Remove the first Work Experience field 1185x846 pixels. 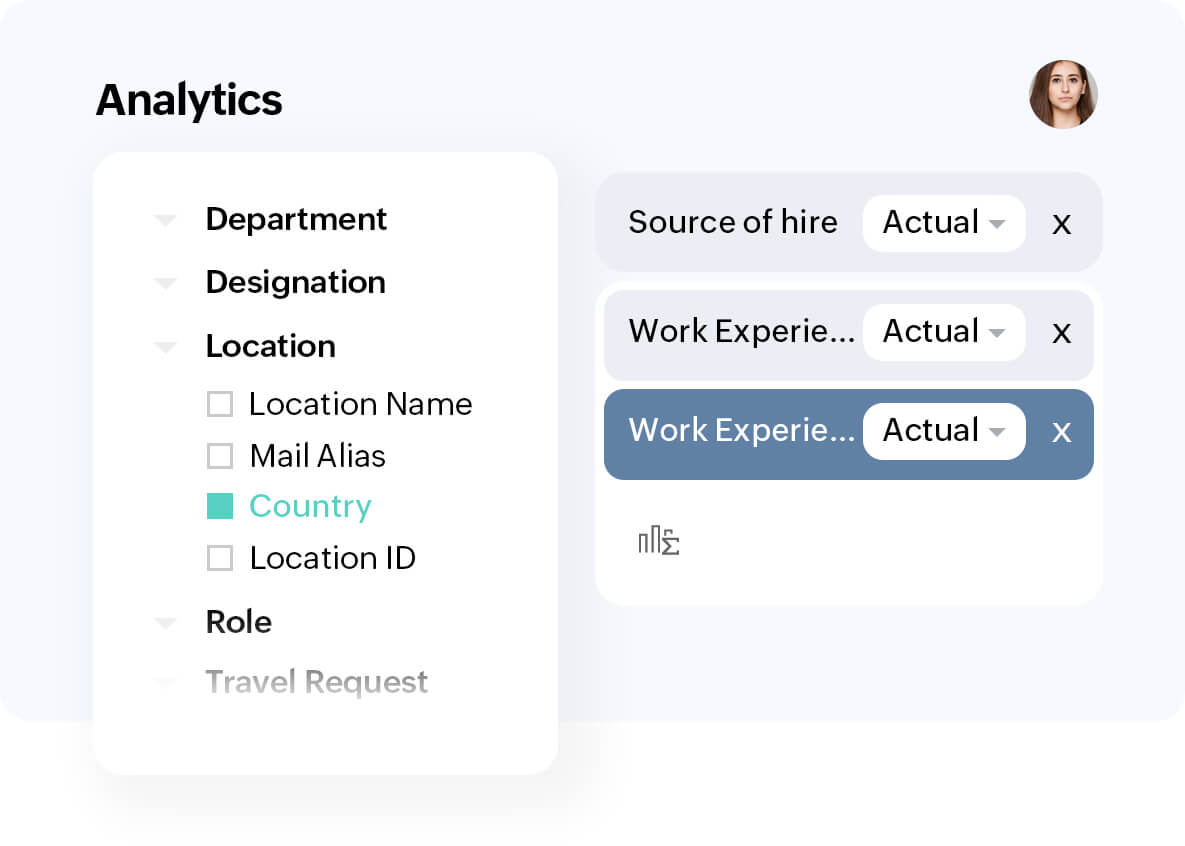tap(1061, 332)
